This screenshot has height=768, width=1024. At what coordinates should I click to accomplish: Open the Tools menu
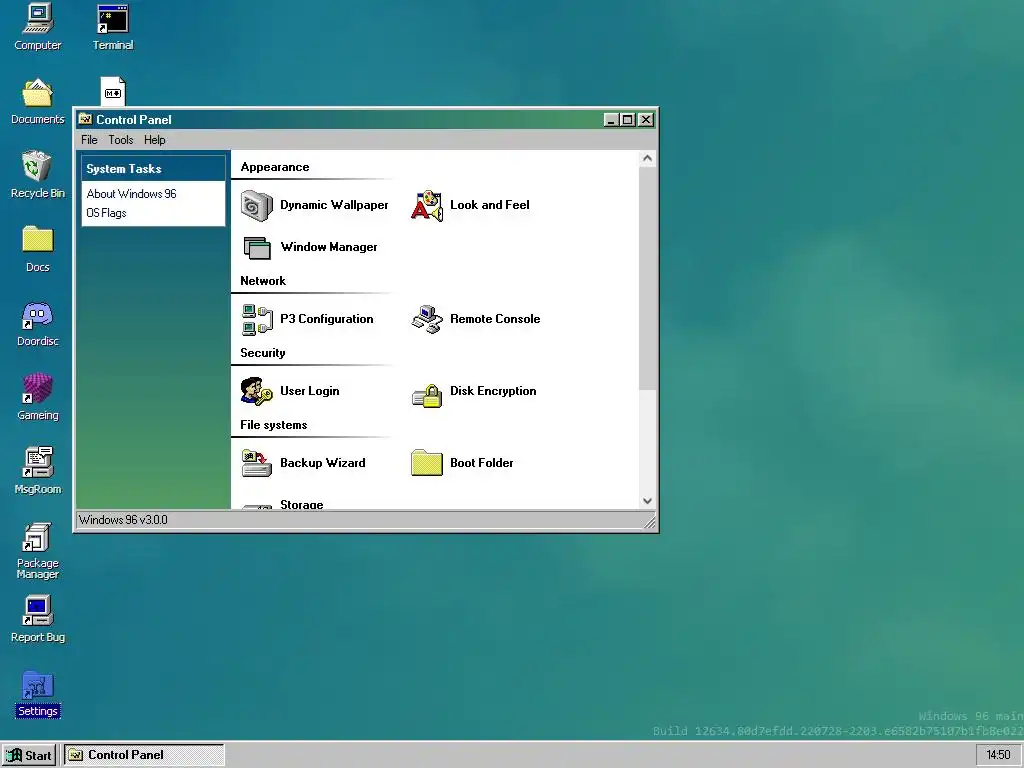coord(121,140)
